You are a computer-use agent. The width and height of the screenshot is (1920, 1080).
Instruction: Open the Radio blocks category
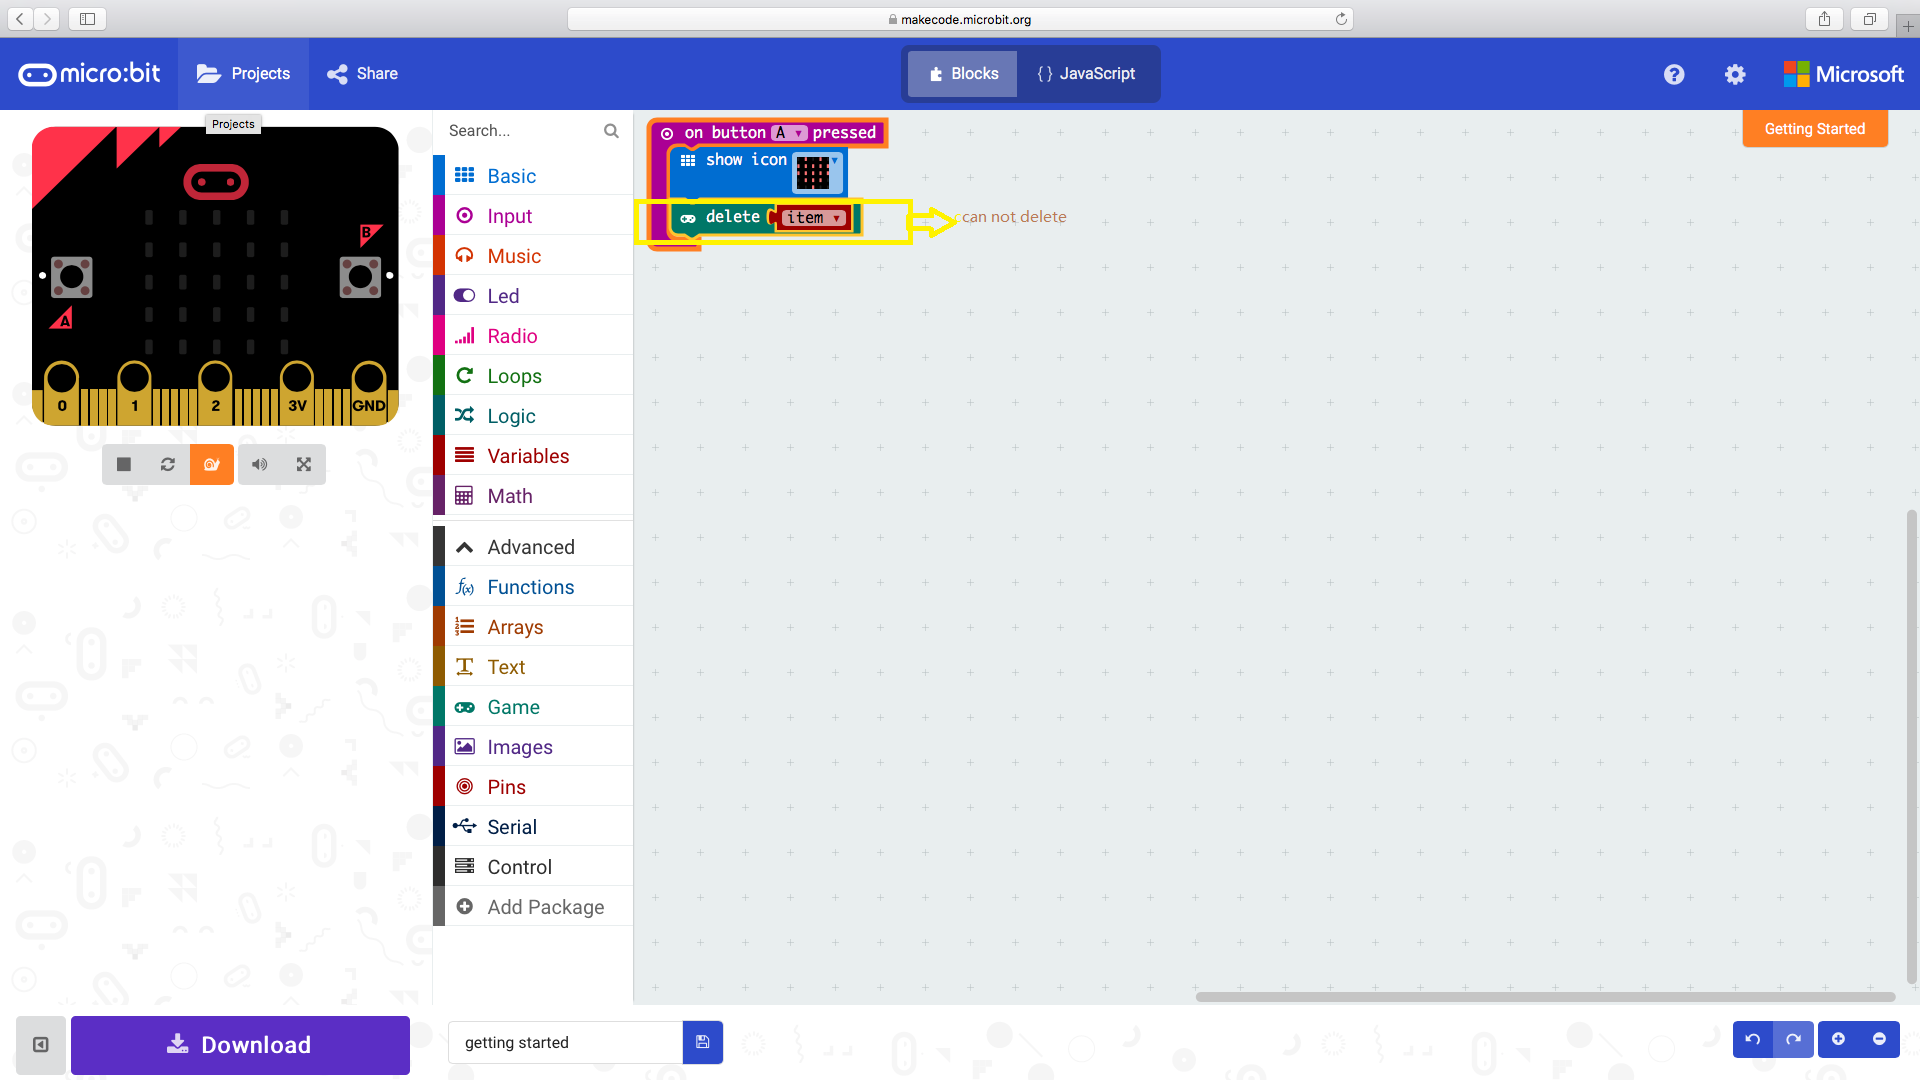click(x=532, y=336)
